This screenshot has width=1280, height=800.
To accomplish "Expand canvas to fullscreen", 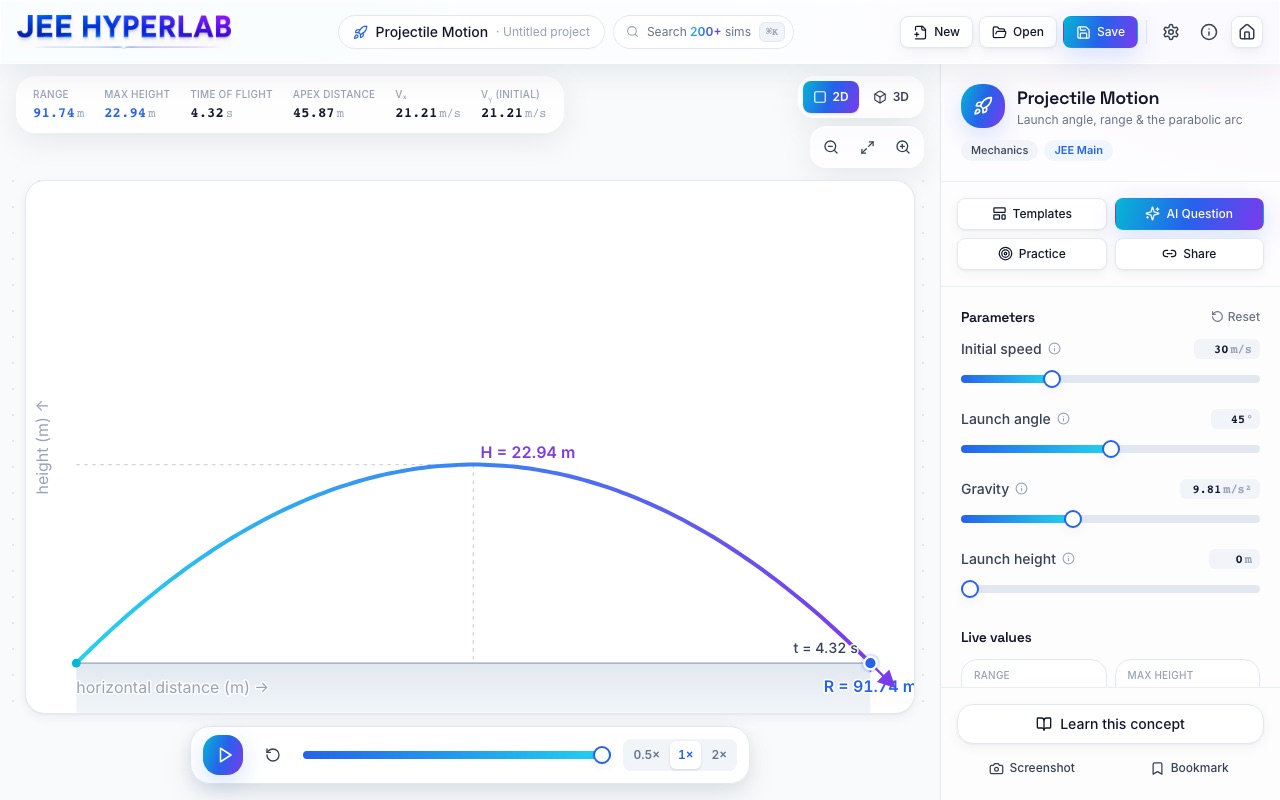I will 867,147.
